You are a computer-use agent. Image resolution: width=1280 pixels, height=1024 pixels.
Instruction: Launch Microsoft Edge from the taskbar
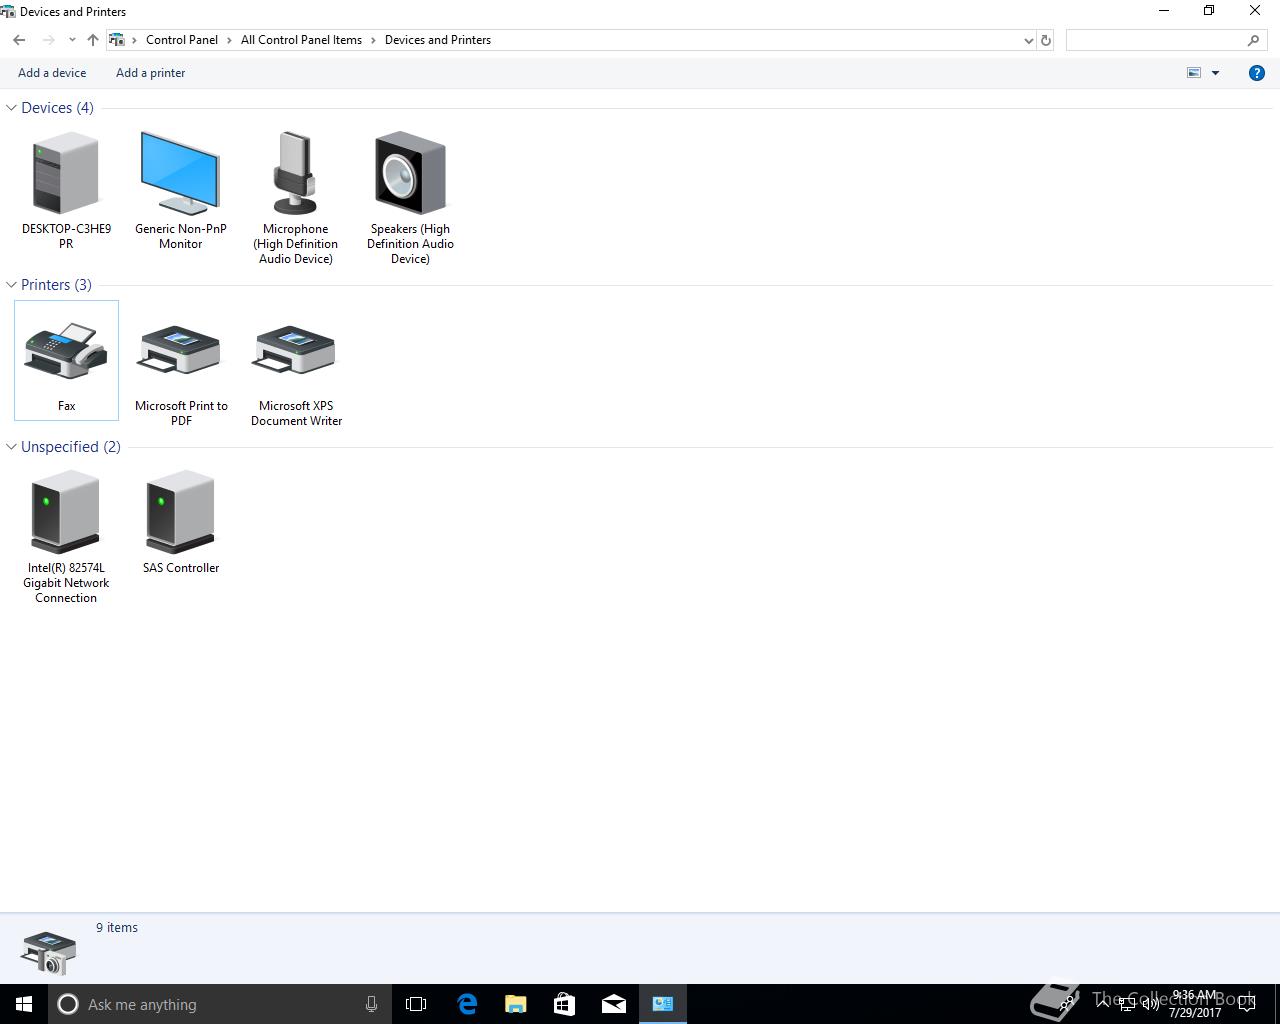[466, 1004]
